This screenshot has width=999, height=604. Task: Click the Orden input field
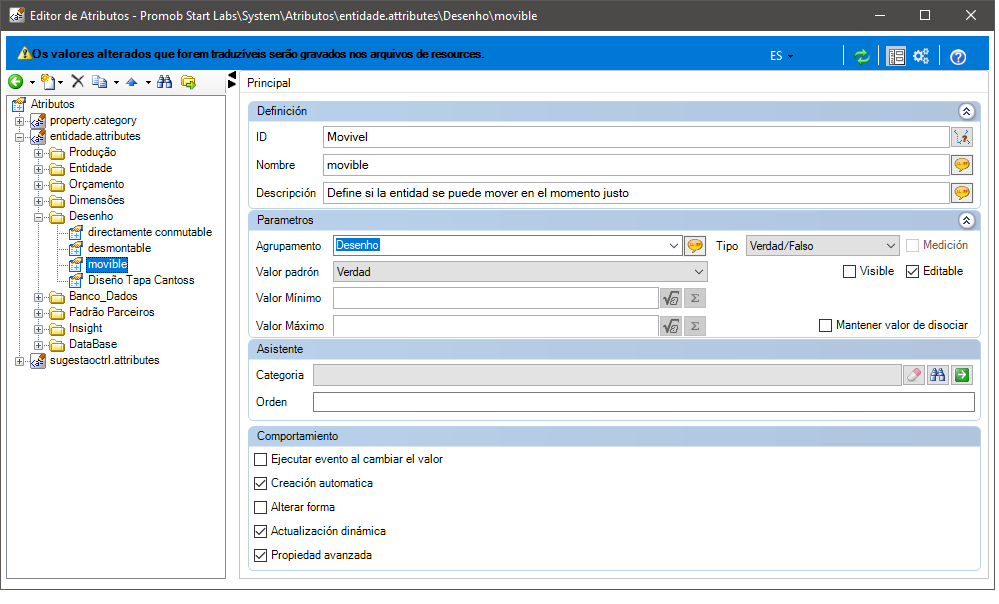click(643, 402)
